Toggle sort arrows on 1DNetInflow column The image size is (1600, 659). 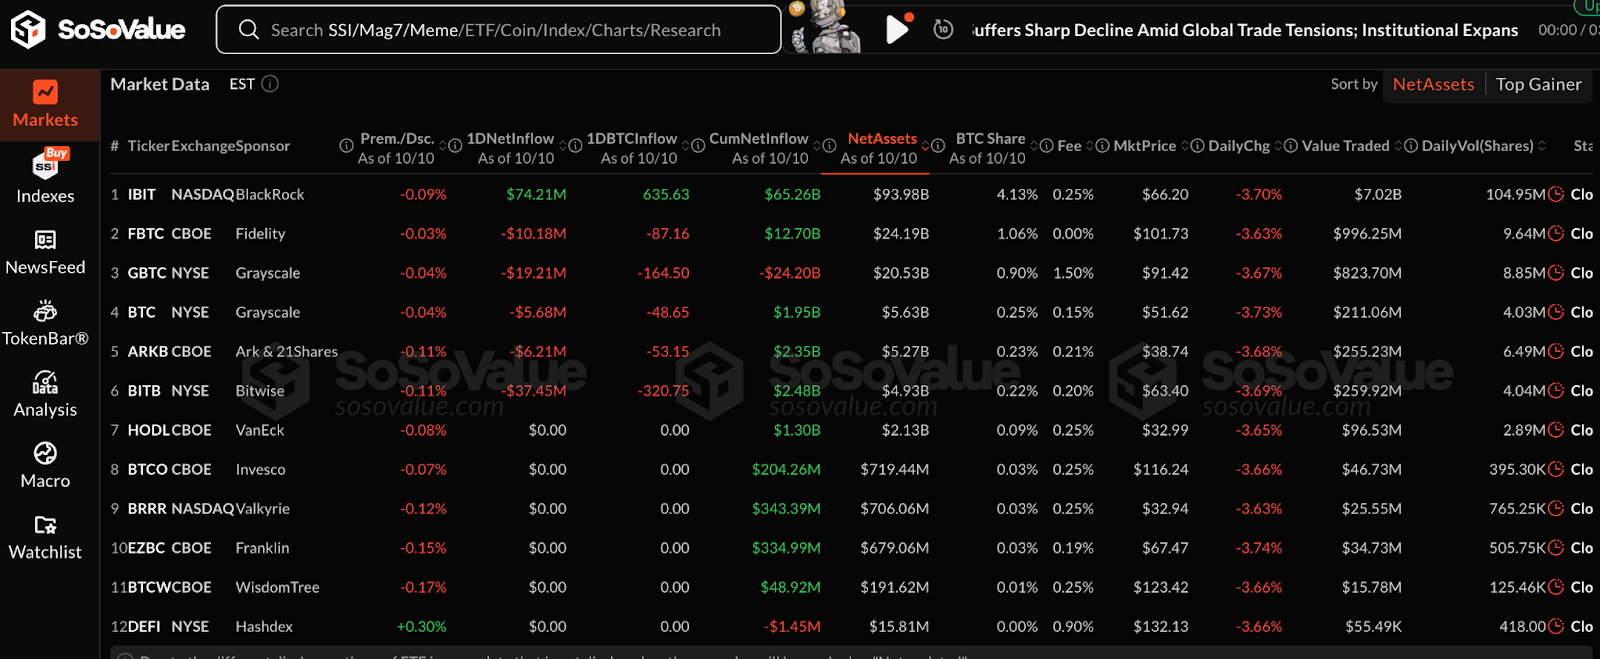pyautogui.click(x=563, y=146)
